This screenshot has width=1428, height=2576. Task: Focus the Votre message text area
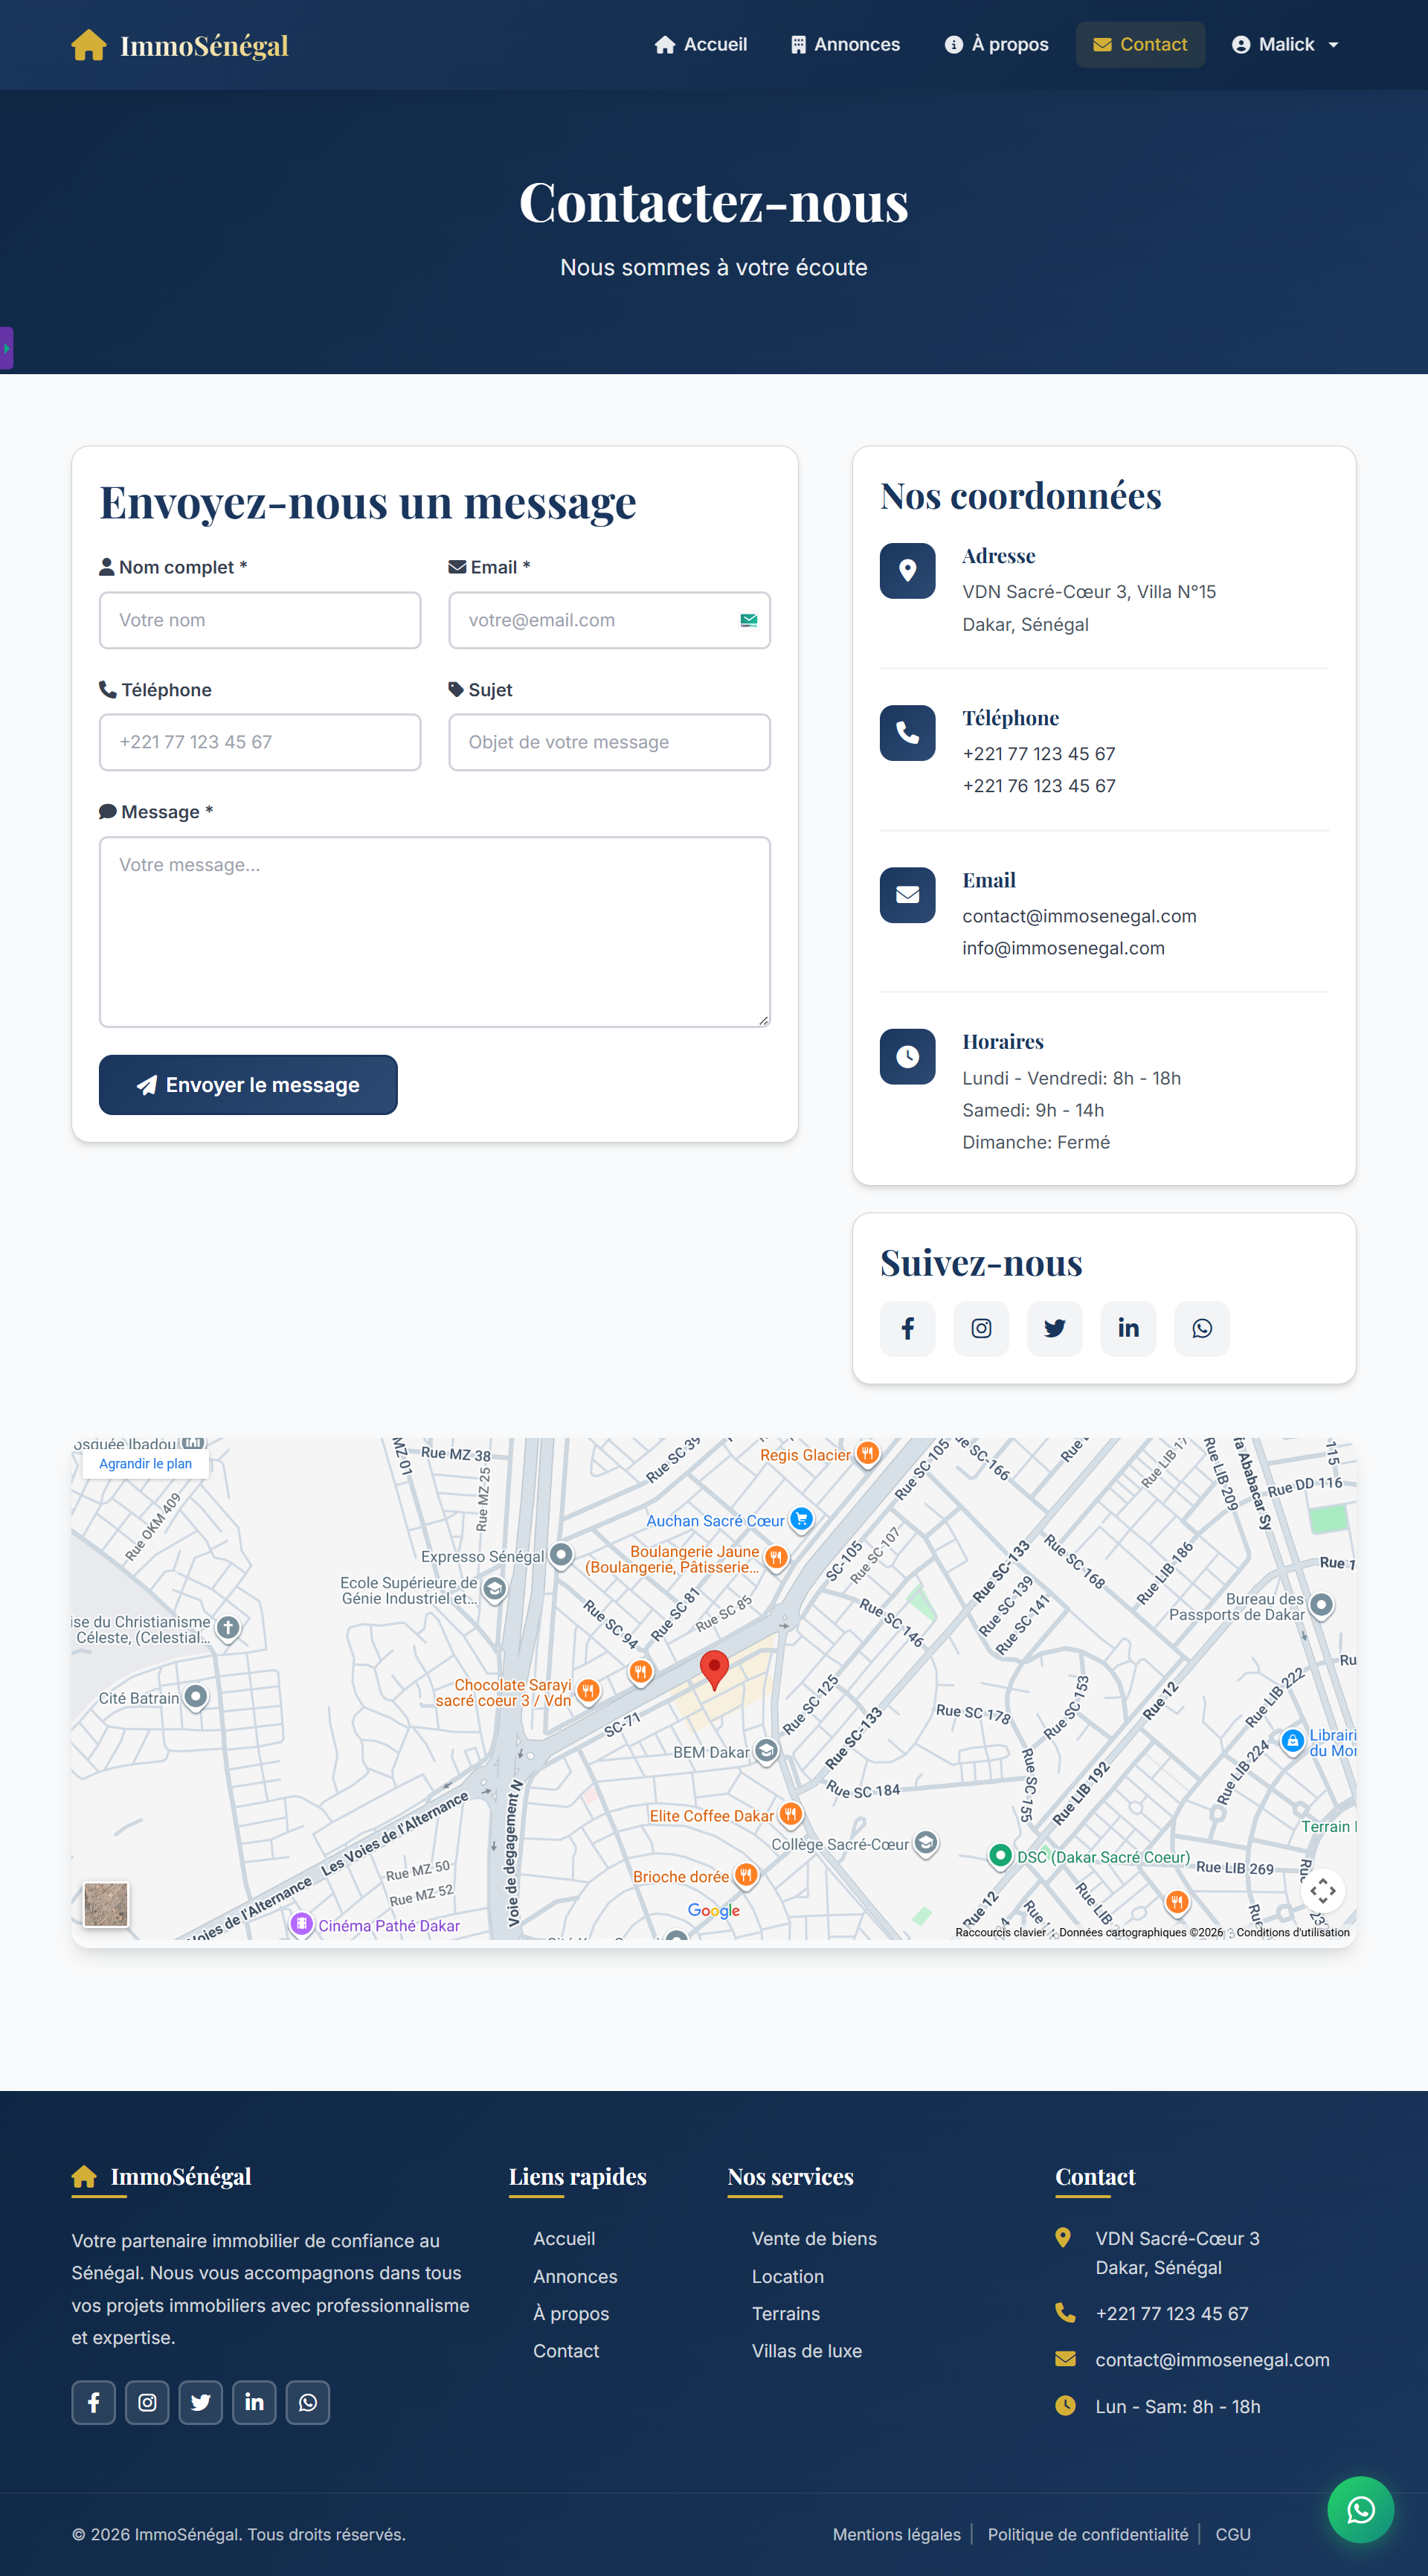tap(434, 931)
